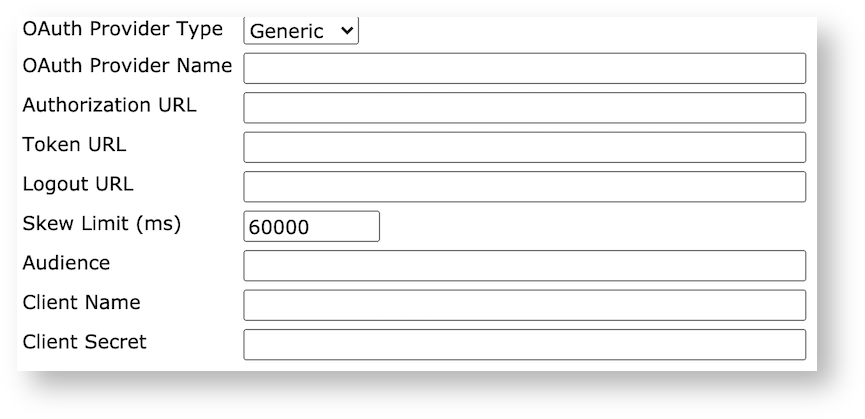Click the "Client Secret" label text
The image size is (865, 419).
pos(84,342)
